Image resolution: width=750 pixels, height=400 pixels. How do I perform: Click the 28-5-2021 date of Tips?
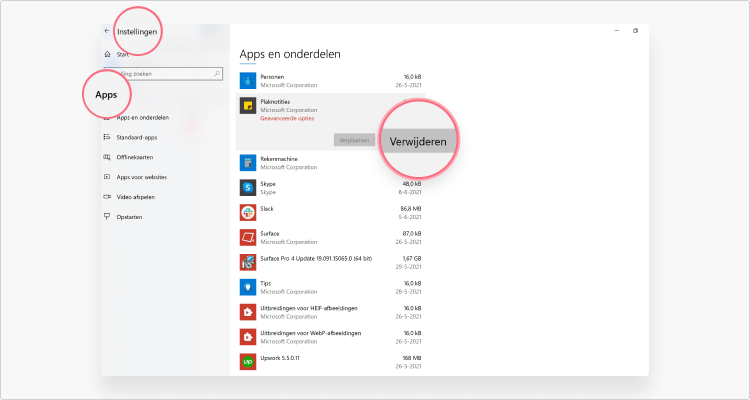[408, 292]
